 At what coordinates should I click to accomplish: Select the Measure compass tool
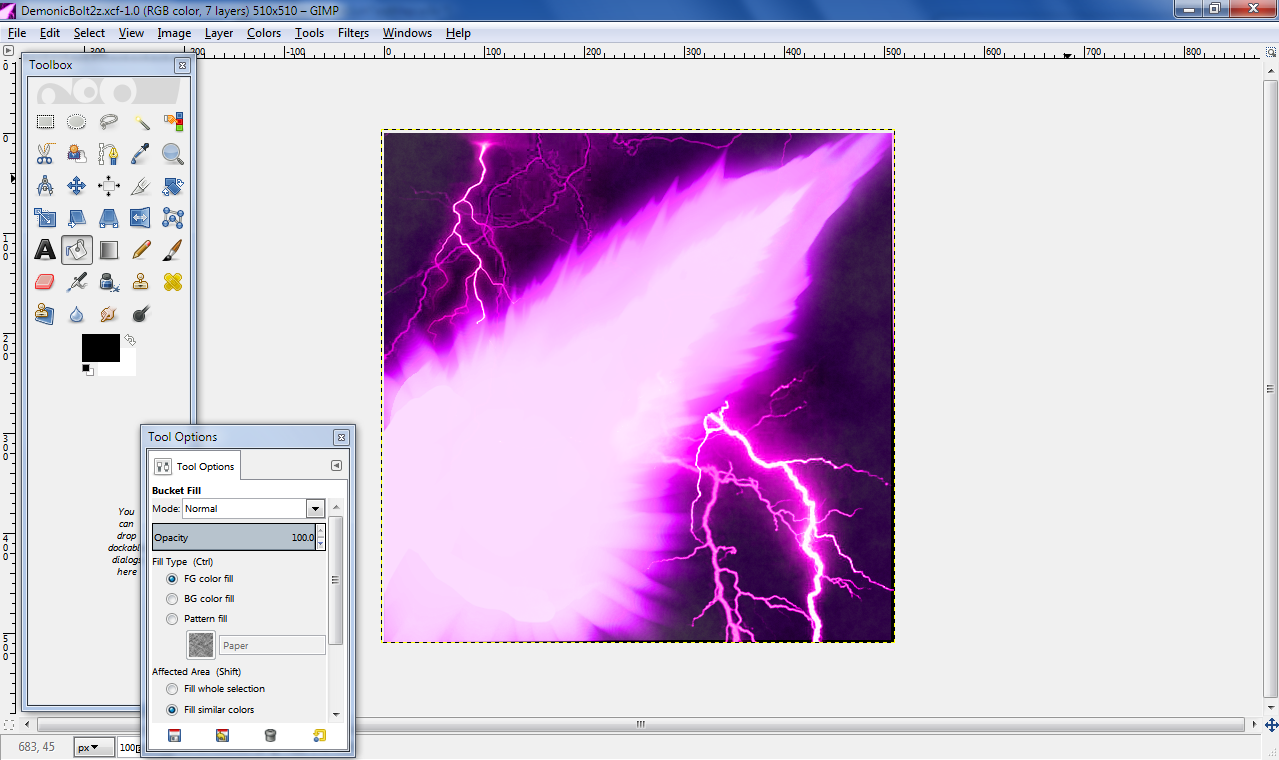click(45, 186)
